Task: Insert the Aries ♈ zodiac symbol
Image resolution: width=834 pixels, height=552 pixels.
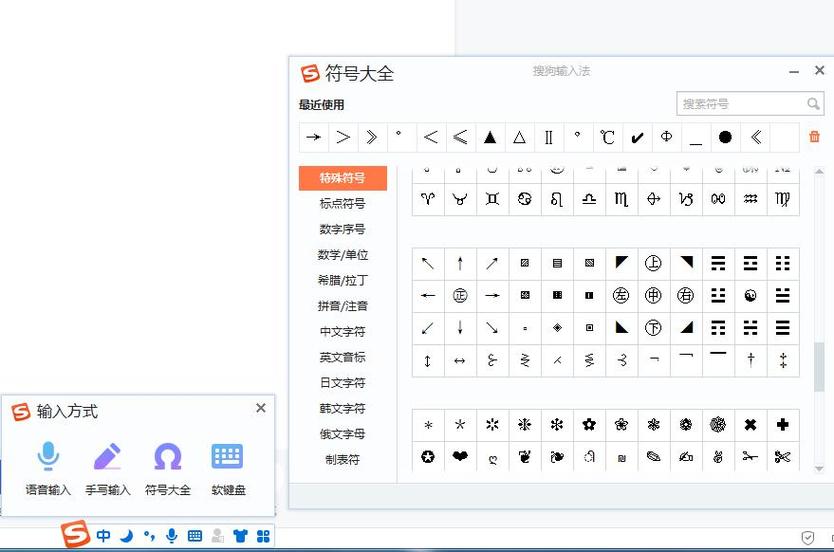Action: point(428,199)
